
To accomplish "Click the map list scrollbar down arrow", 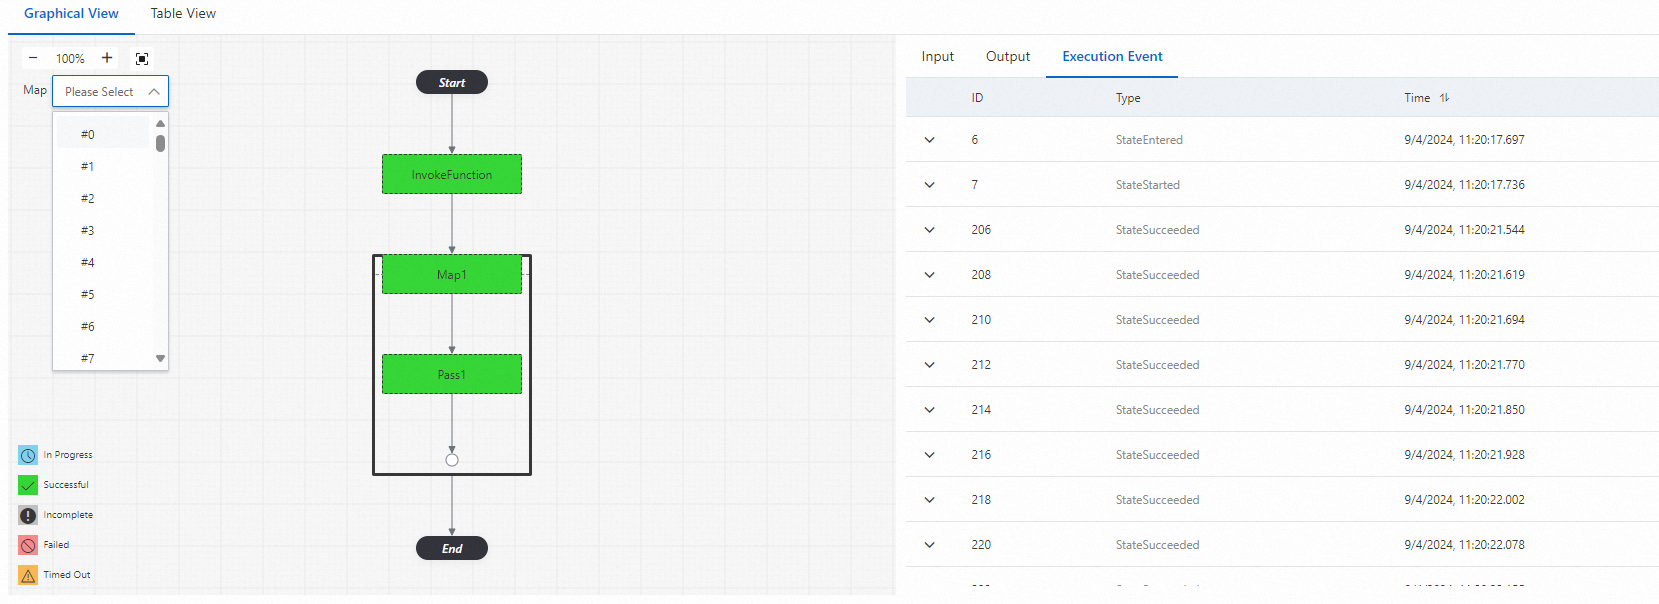I will (160, 358).
